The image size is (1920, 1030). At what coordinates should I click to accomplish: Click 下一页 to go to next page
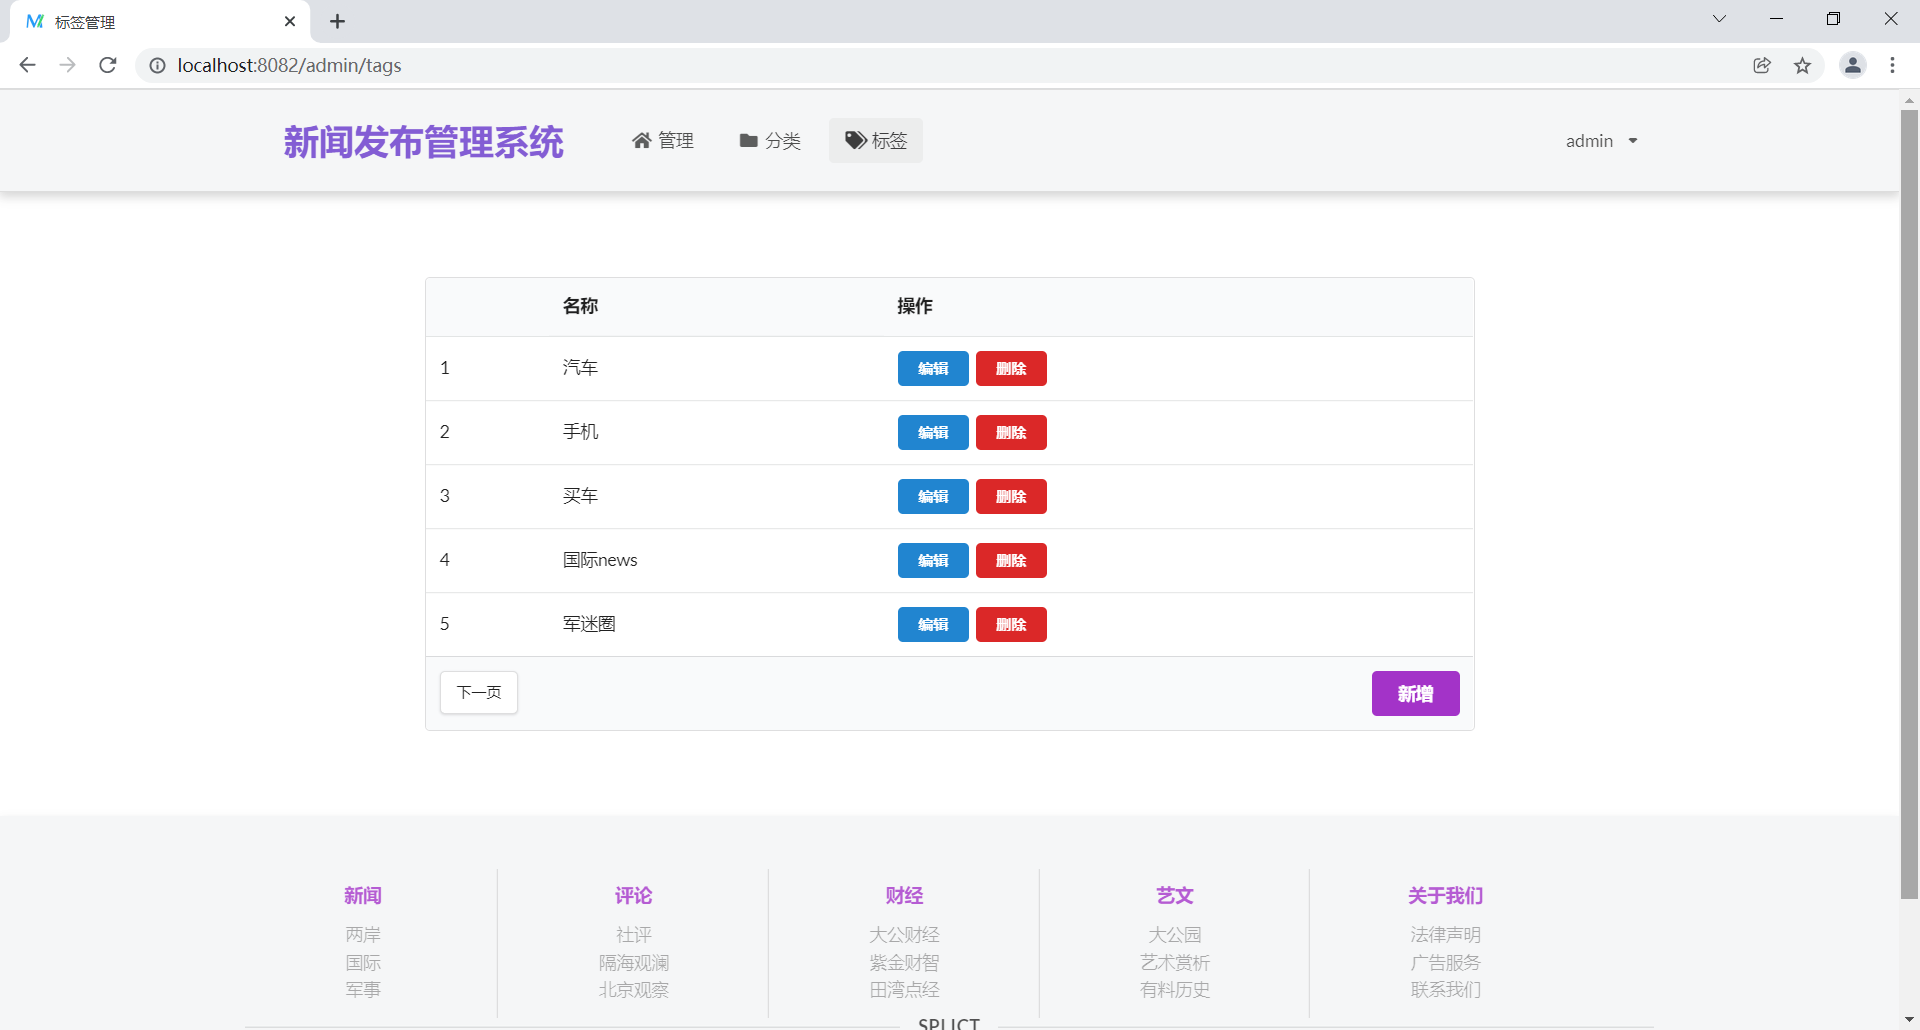coord(478,692)
